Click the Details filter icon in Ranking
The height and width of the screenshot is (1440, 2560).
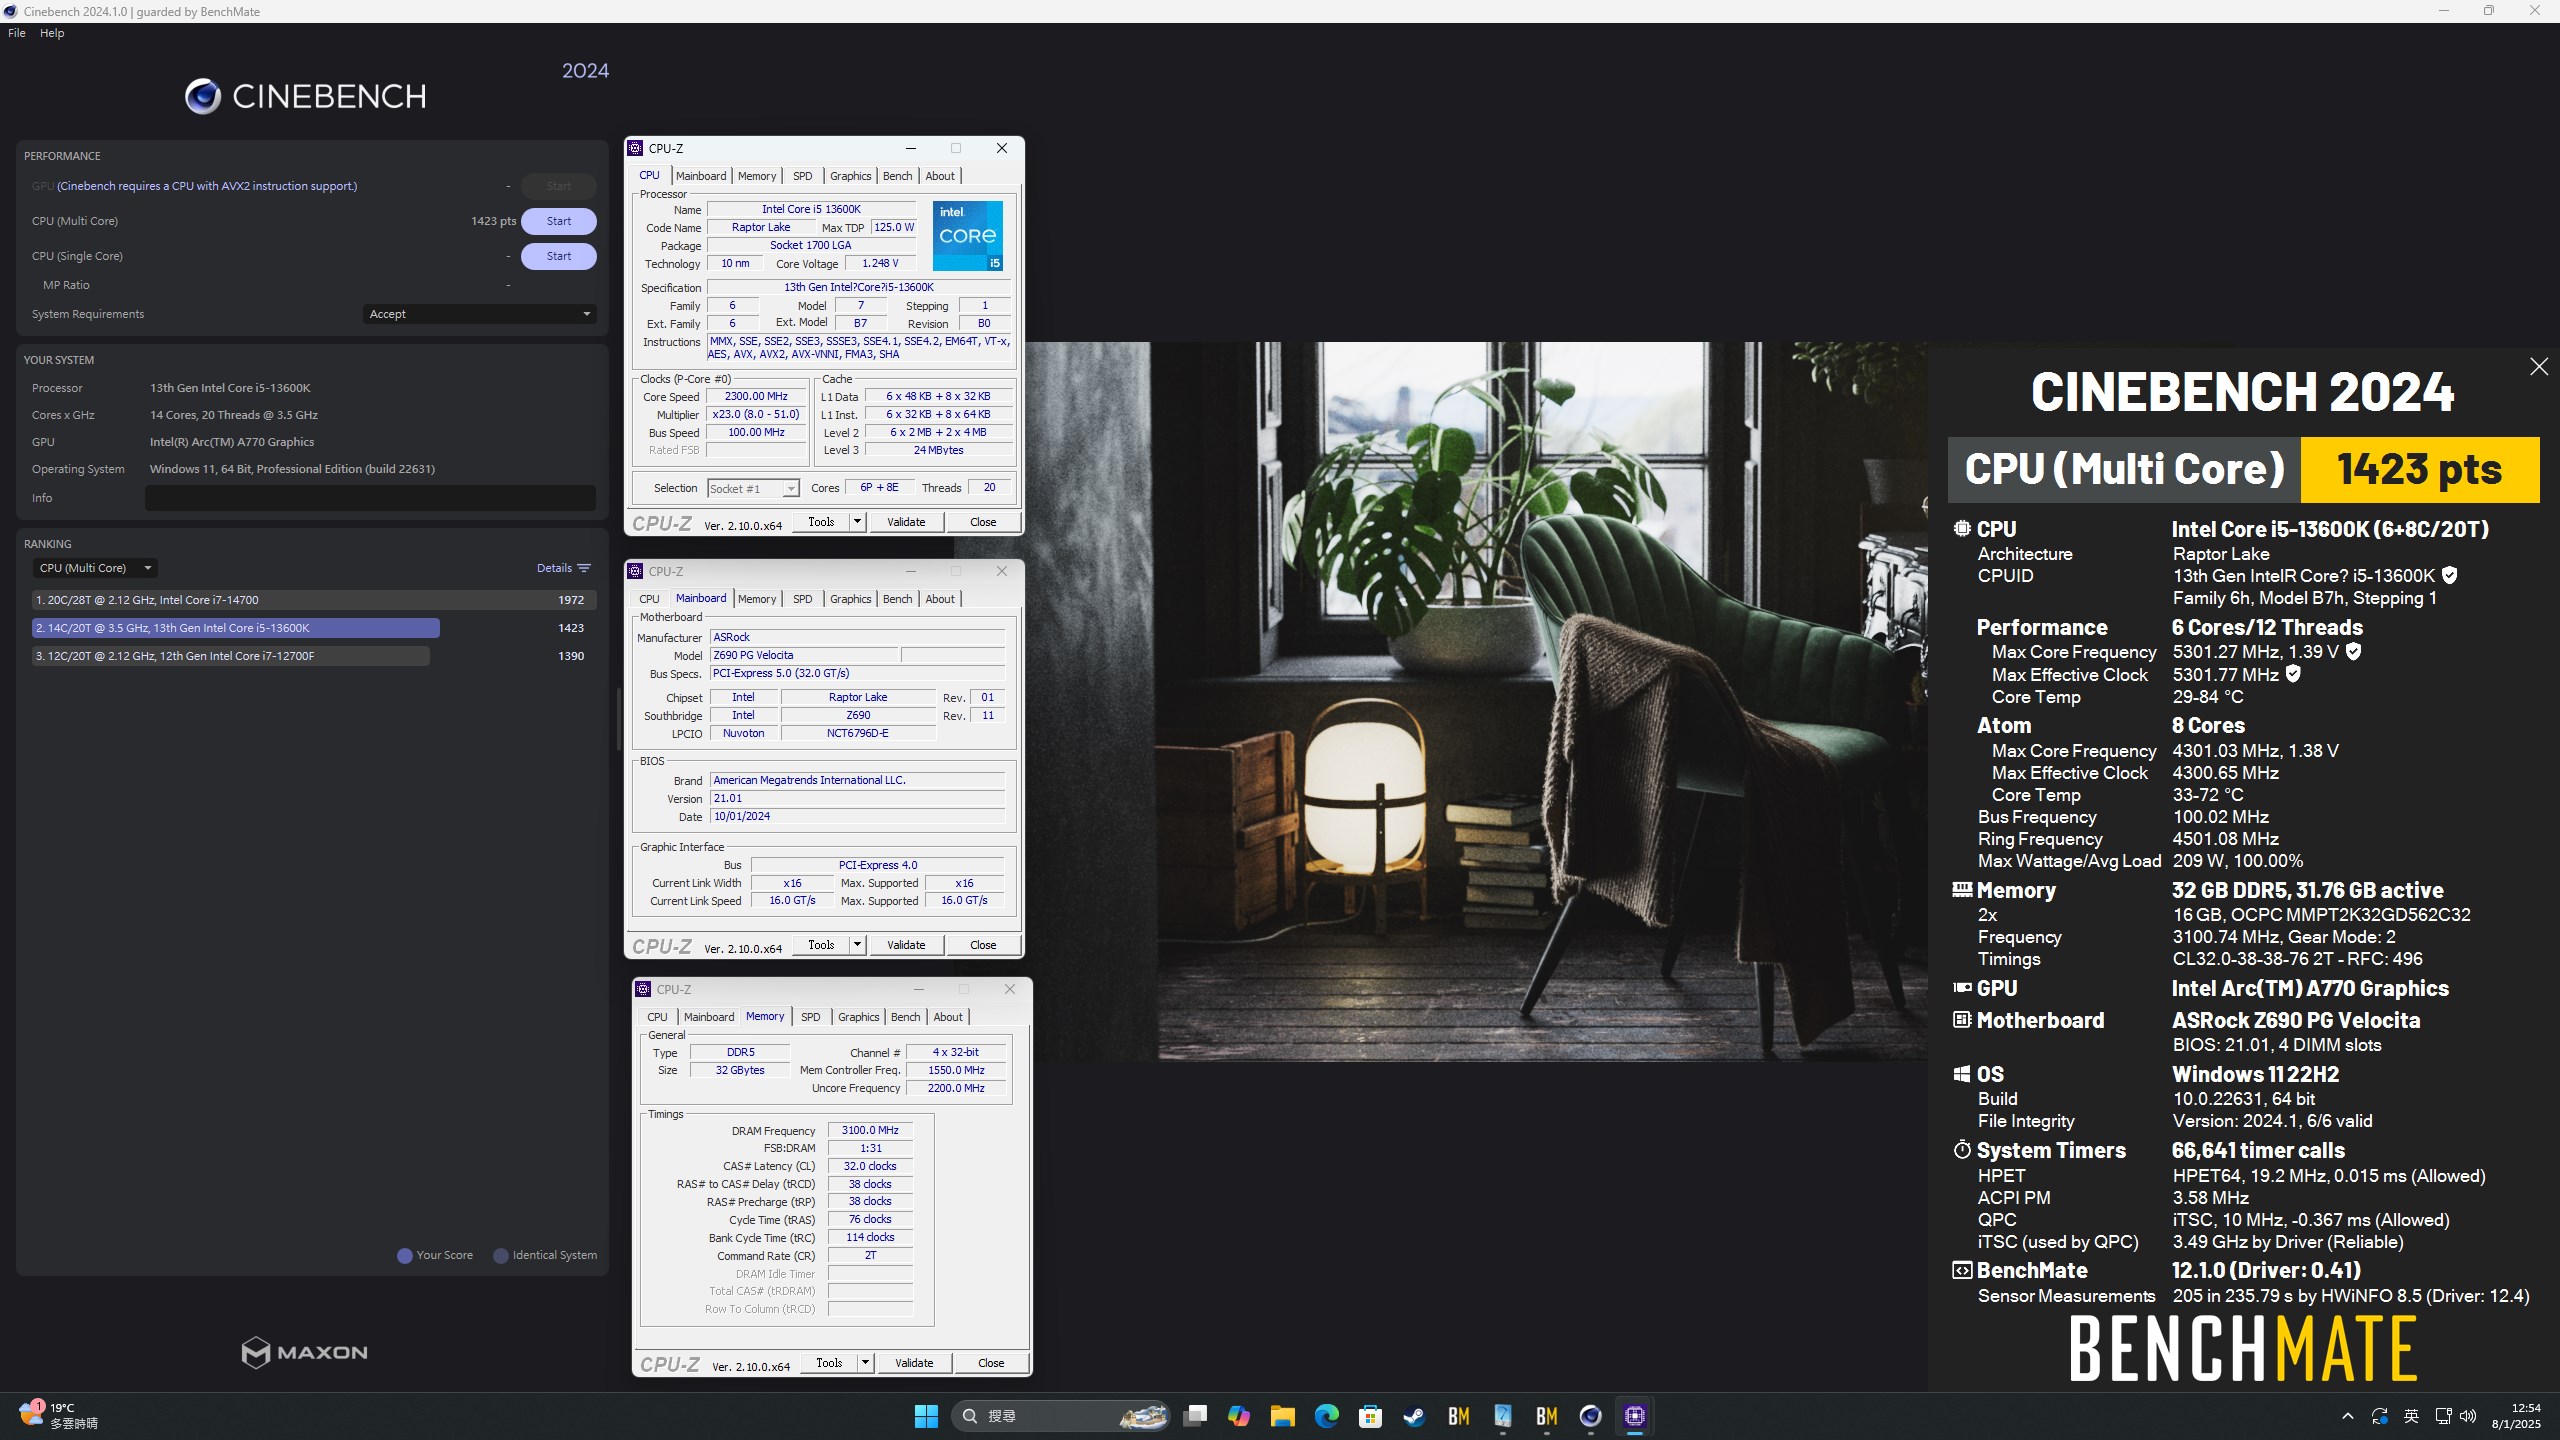click(584, 568)
